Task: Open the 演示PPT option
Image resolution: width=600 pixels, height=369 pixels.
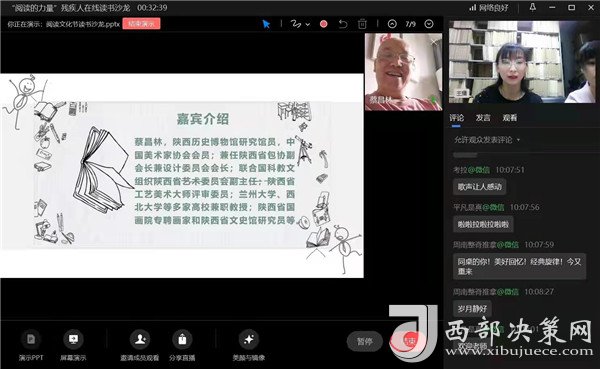Action: pos(31,345)
